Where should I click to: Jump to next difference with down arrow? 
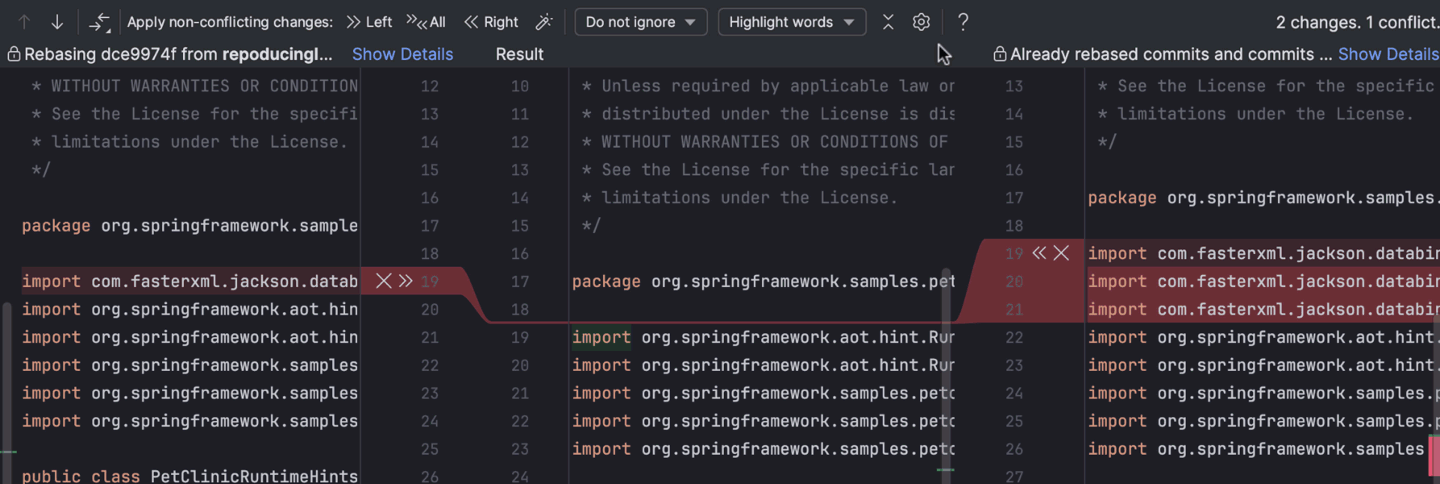click(57, 22)
